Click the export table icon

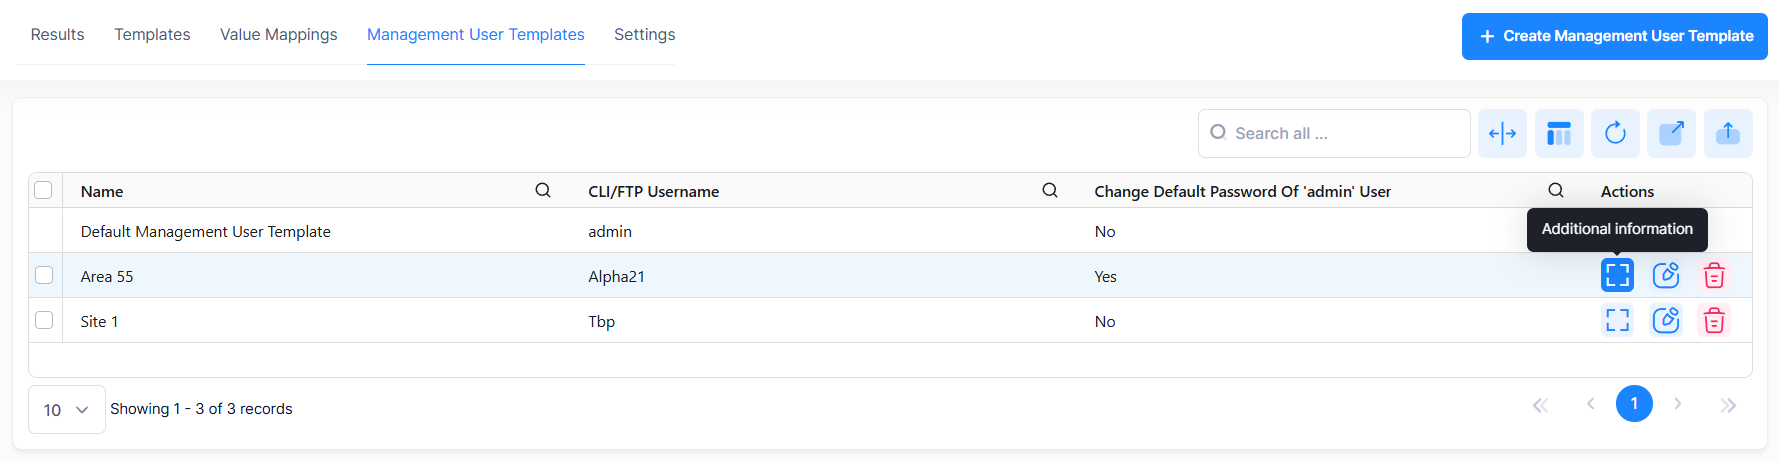click(x=1671, y=133)
